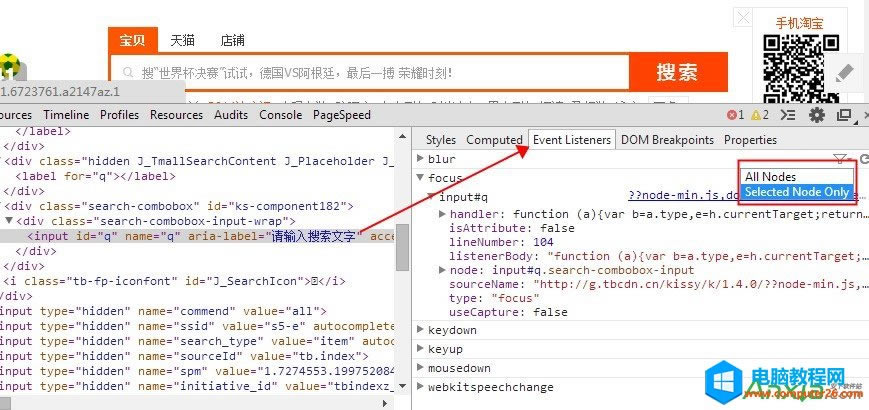869x410 pixels.
Task: Click the red error count icon
Action: point(732,115)
